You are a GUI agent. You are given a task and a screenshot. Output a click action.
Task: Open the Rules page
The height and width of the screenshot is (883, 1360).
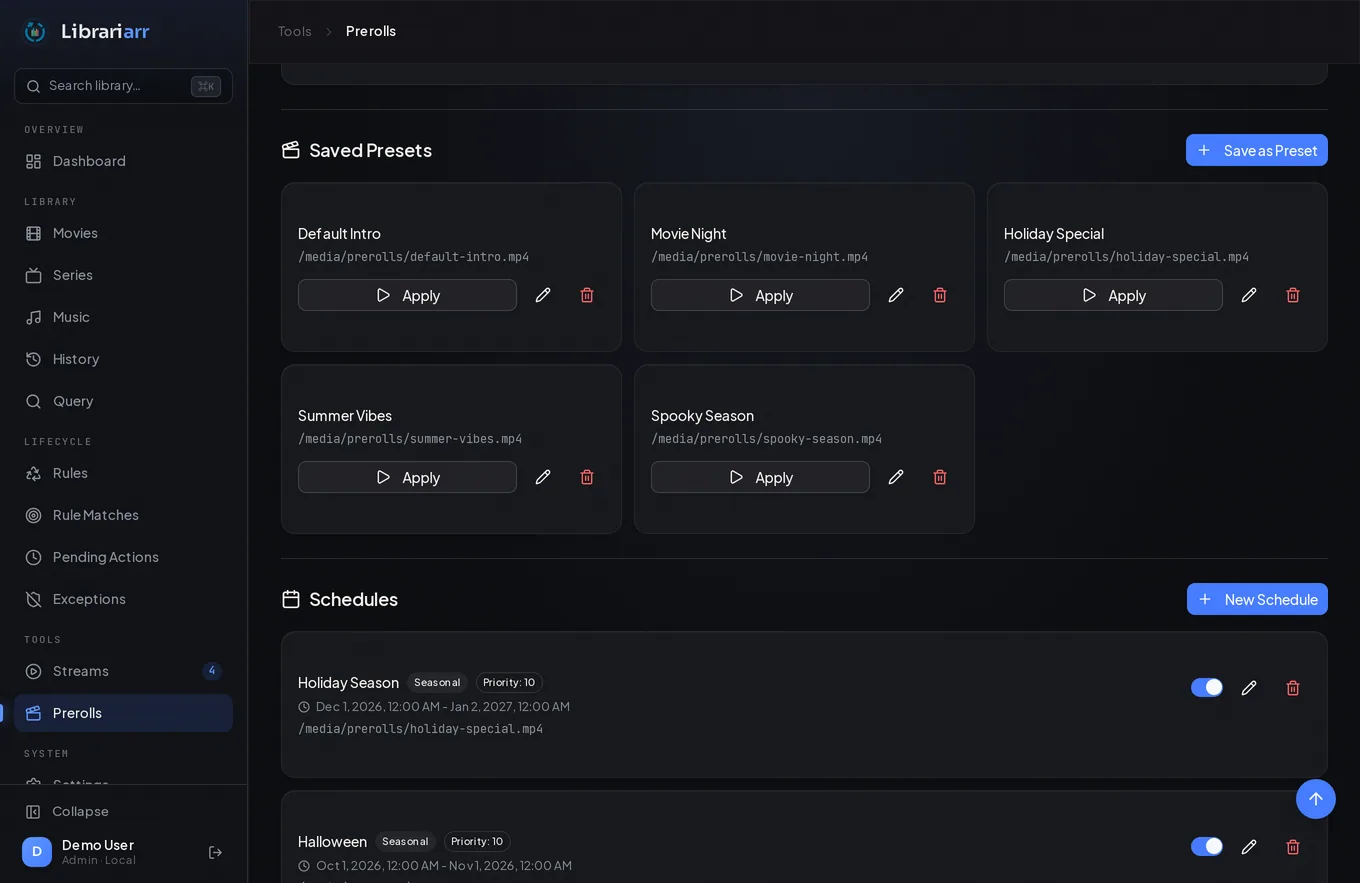pyautogui.click(x=123, y=473)
